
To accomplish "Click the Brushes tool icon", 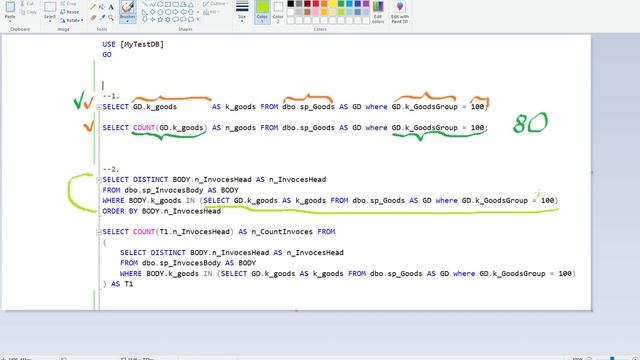I will [x=127, y=7].
